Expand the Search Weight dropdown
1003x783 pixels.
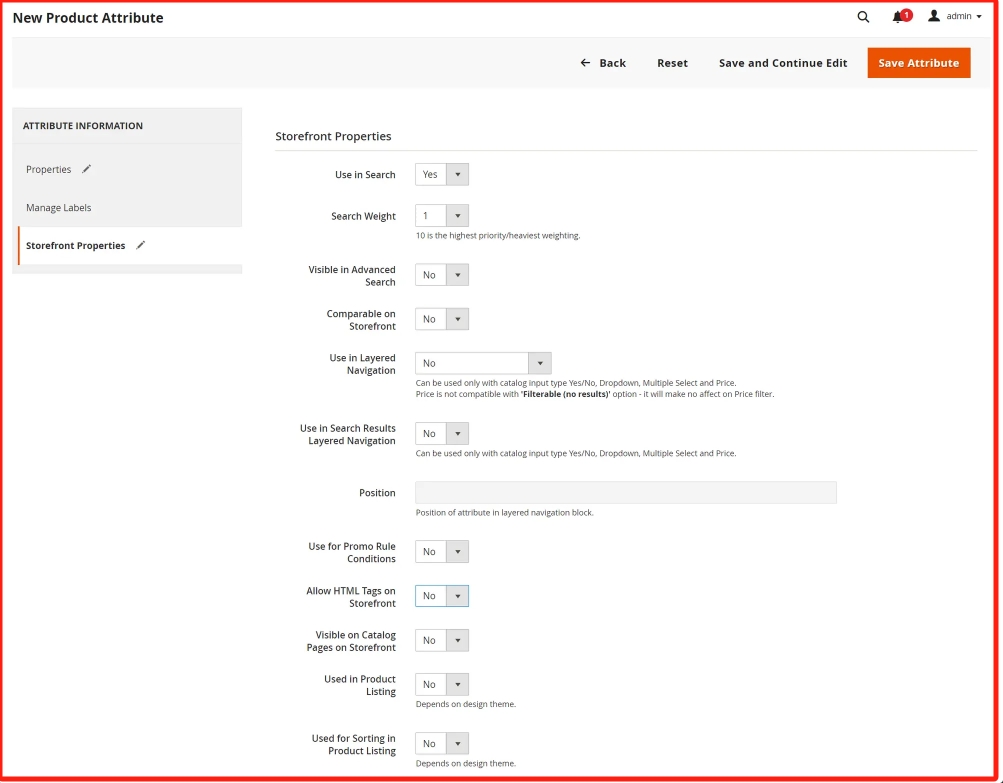(441, 216)
